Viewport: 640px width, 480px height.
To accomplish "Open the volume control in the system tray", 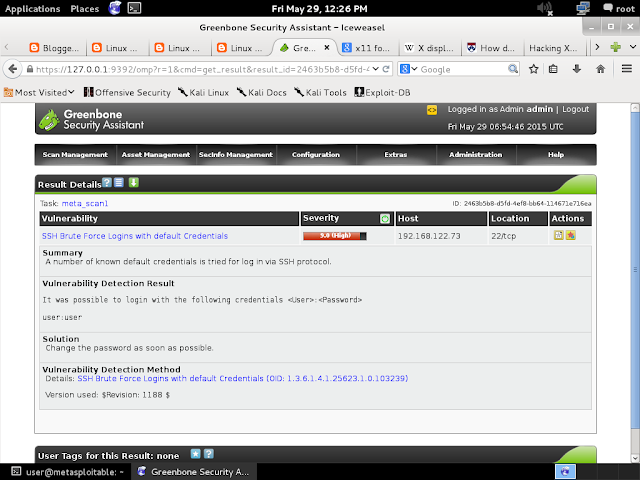I will (545, 8).
